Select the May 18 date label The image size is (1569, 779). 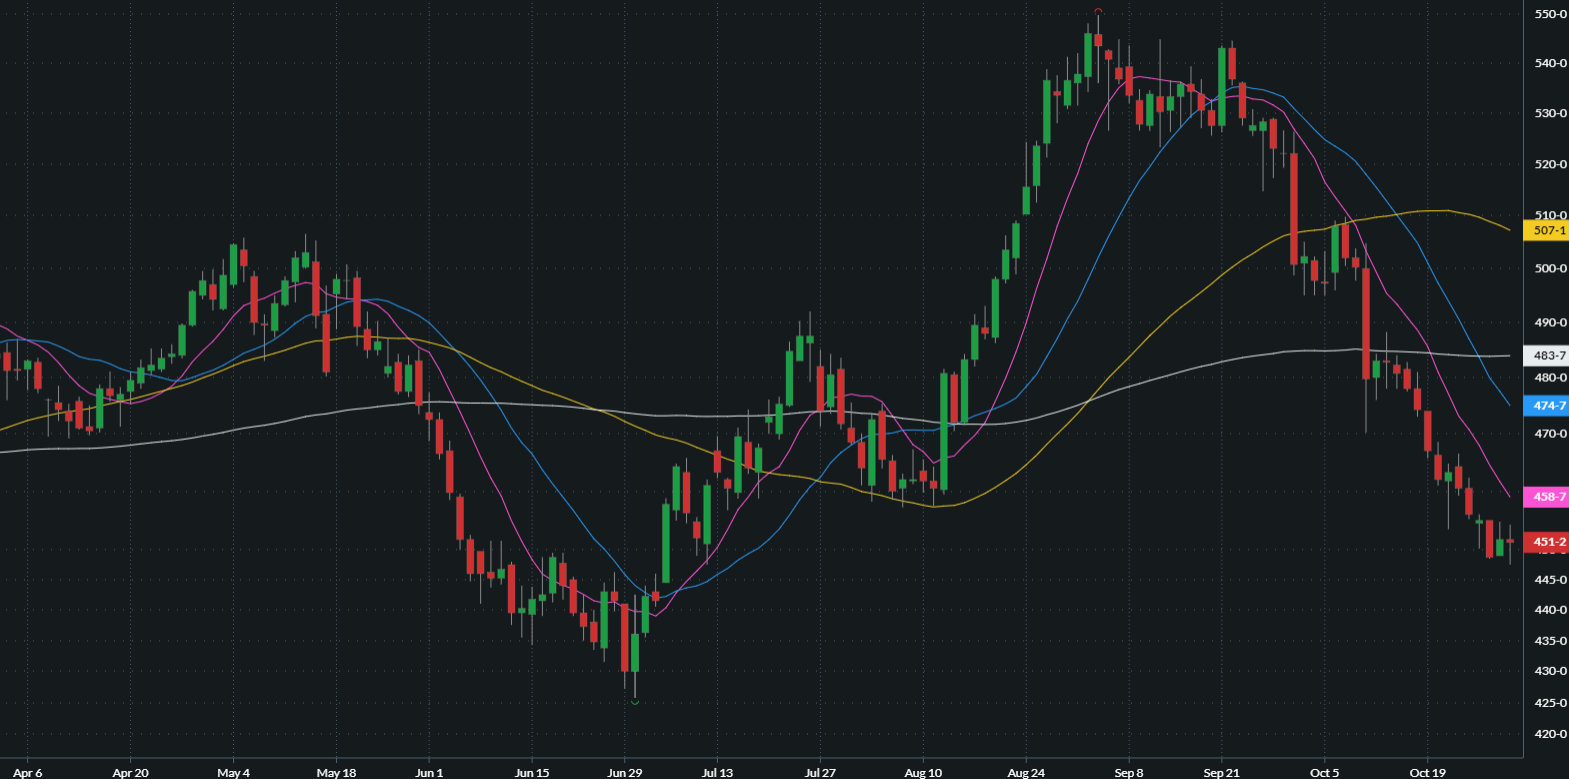(336, 772)
